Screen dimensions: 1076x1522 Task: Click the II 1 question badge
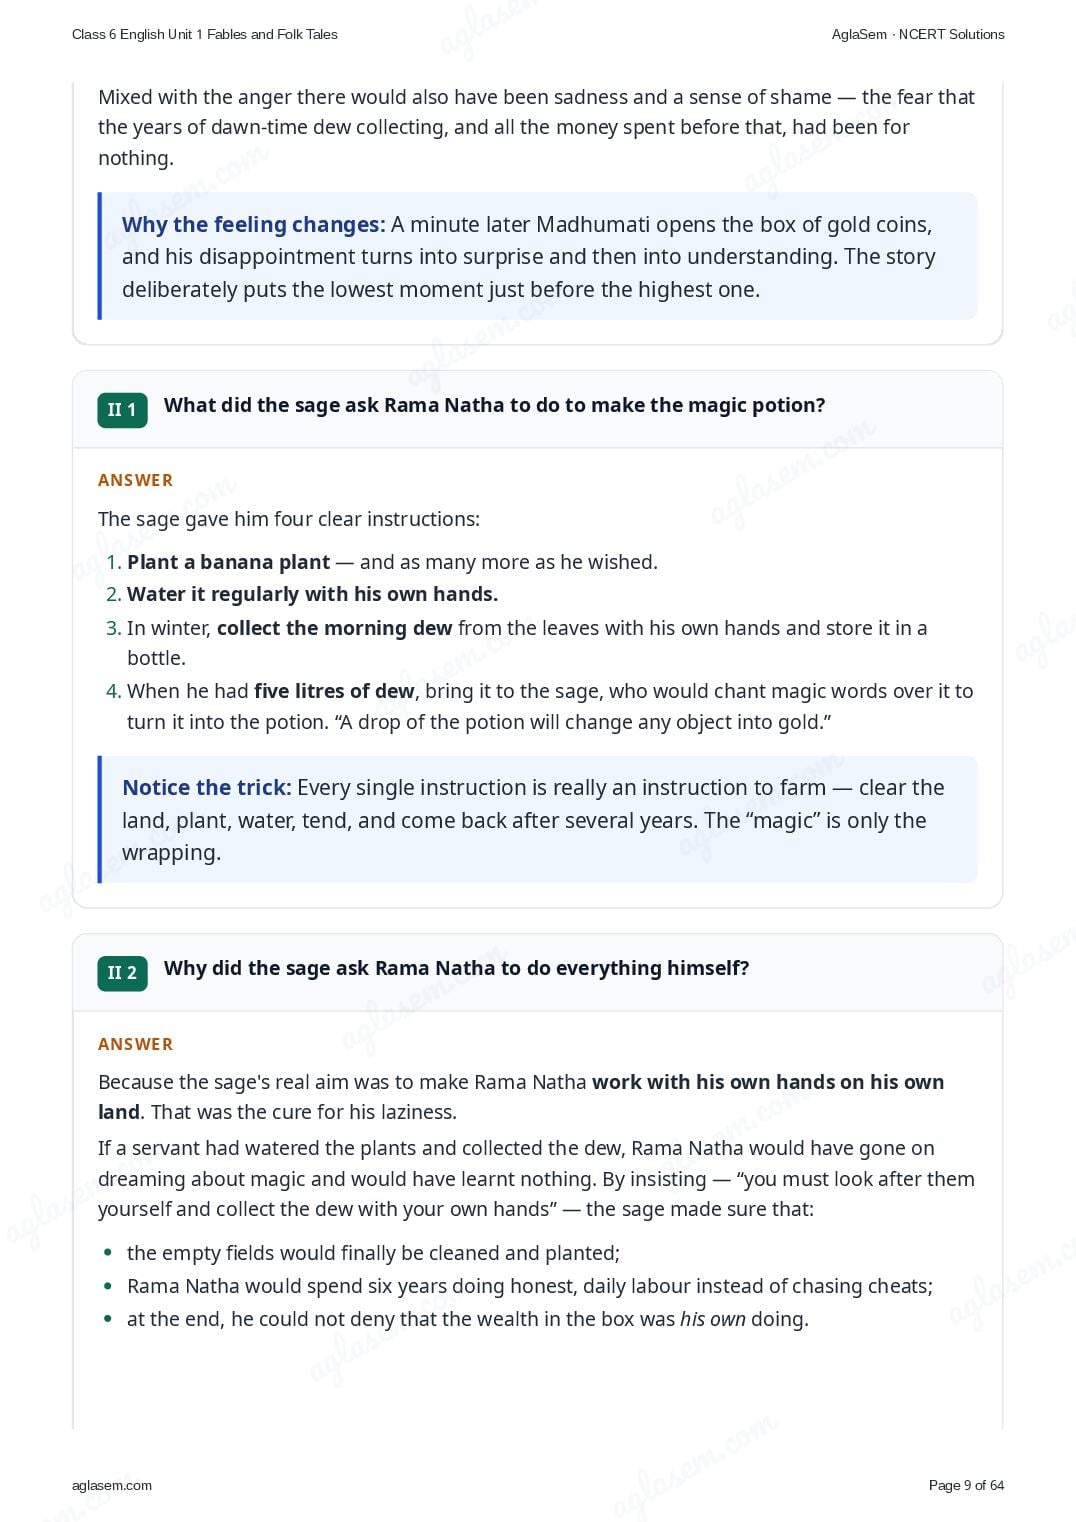coord(122,410)
